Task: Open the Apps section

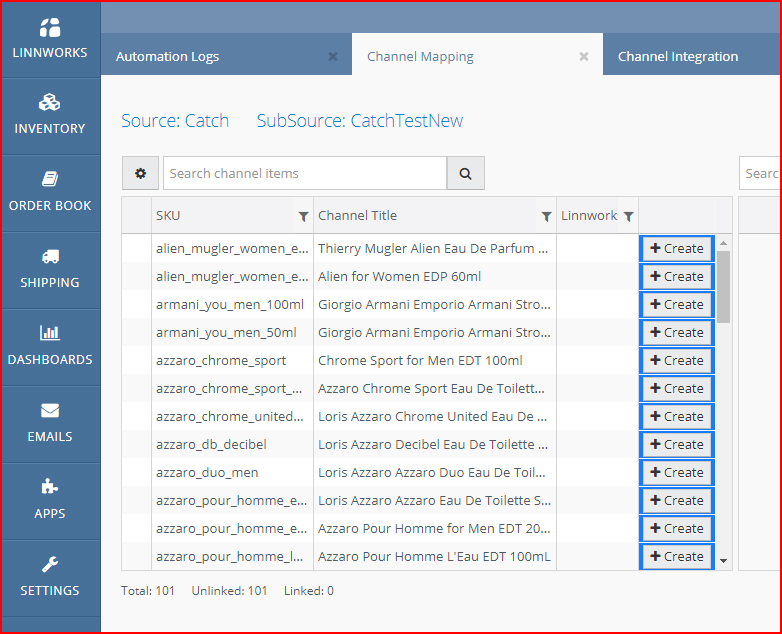Action: (x=50, y=501)
